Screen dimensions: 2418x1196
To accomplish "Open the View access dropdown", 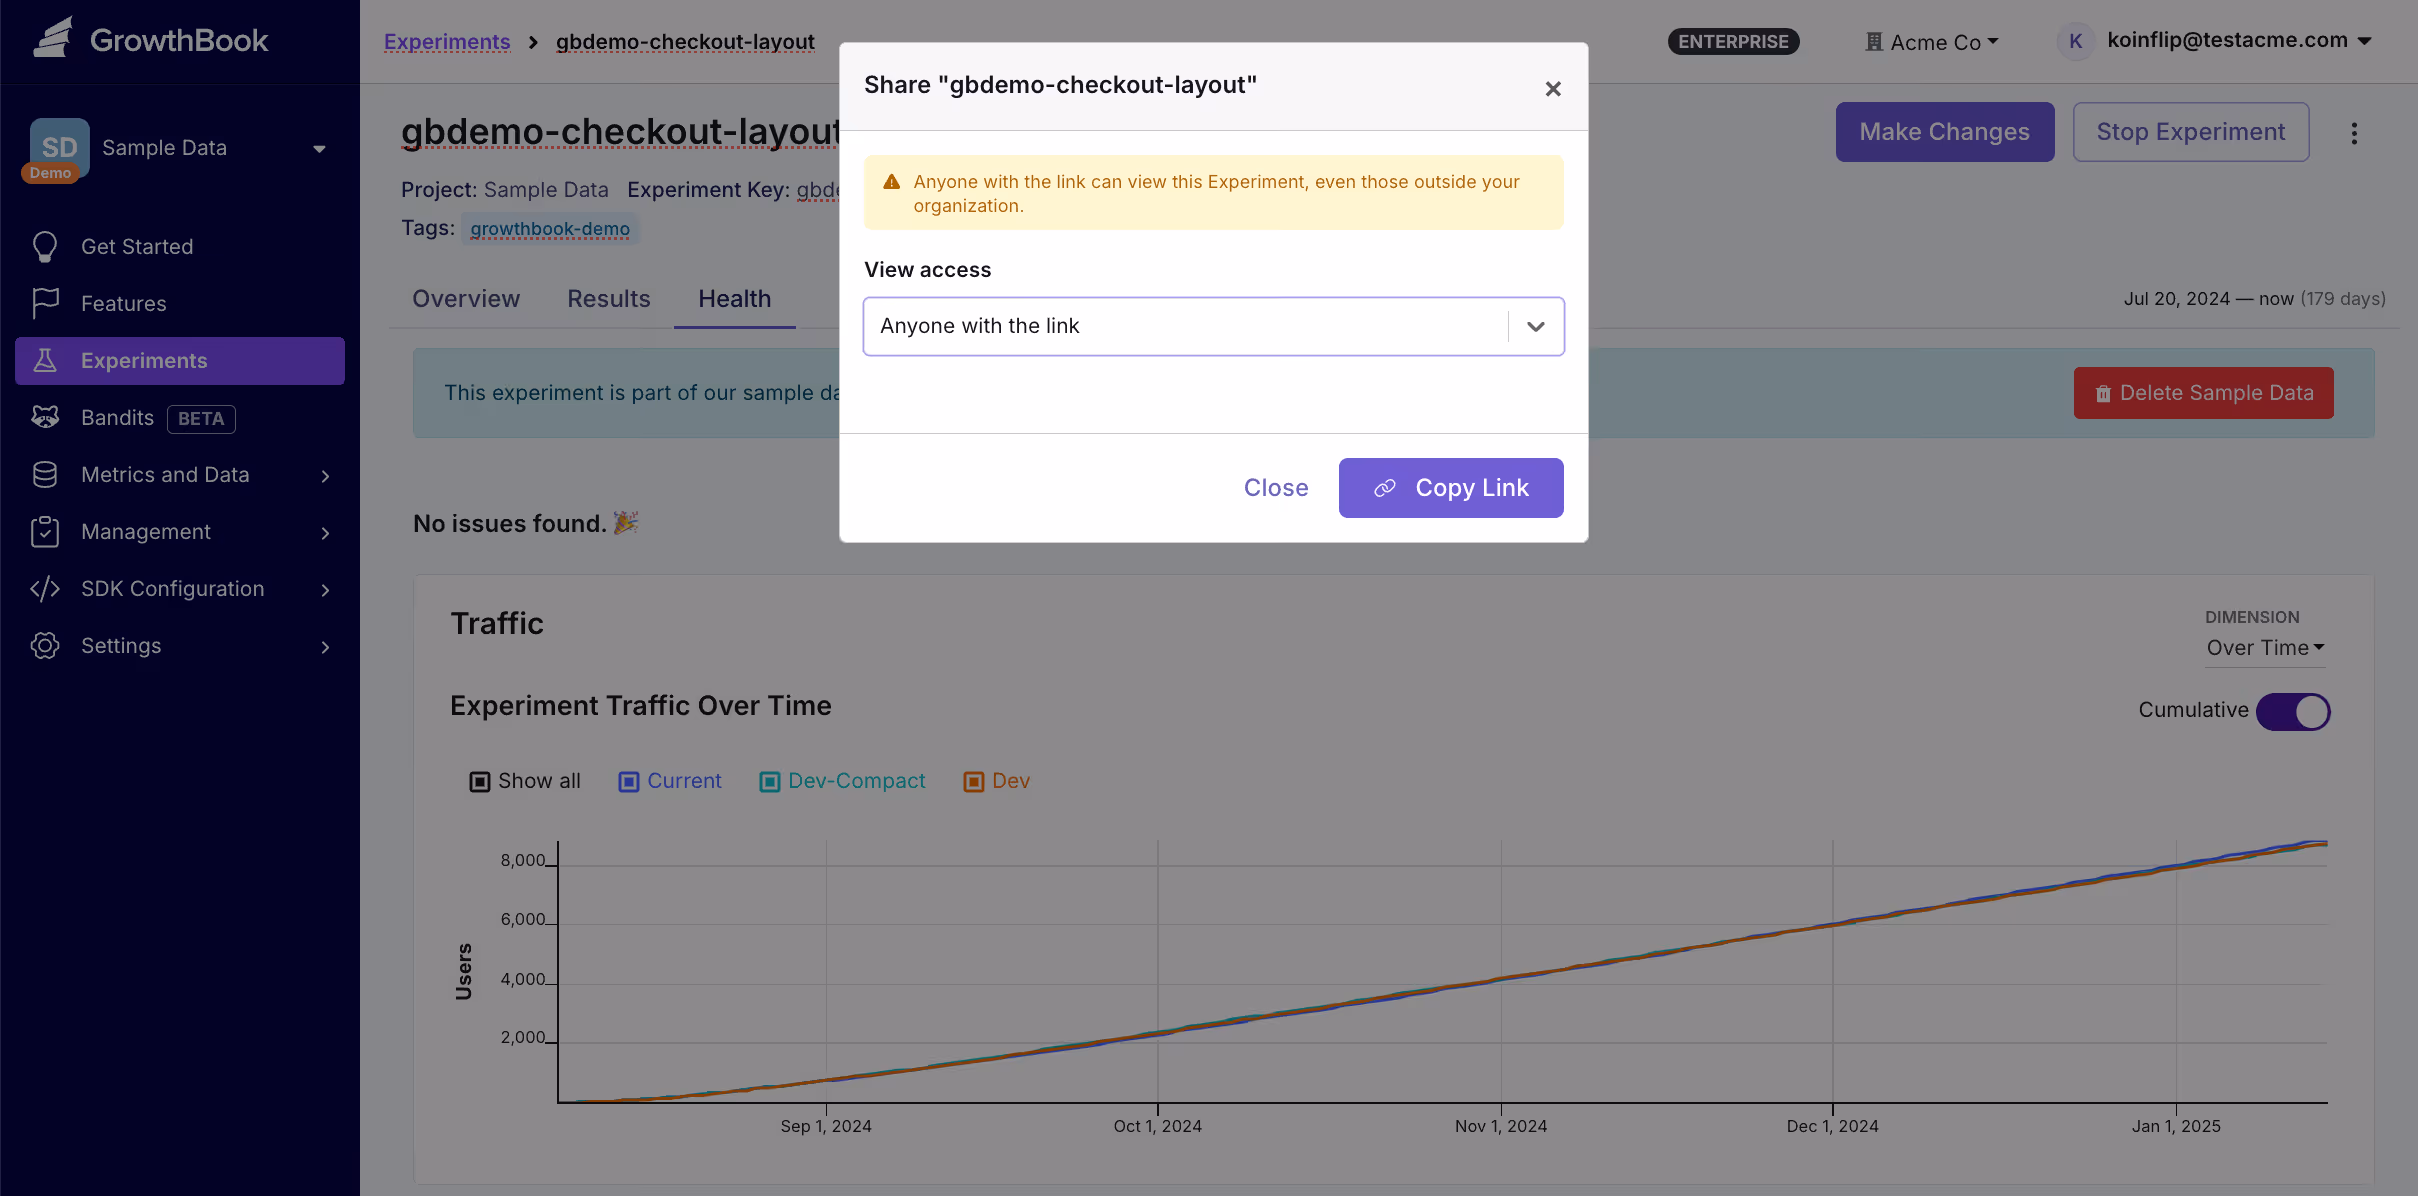I will [x=1213, y=326].
